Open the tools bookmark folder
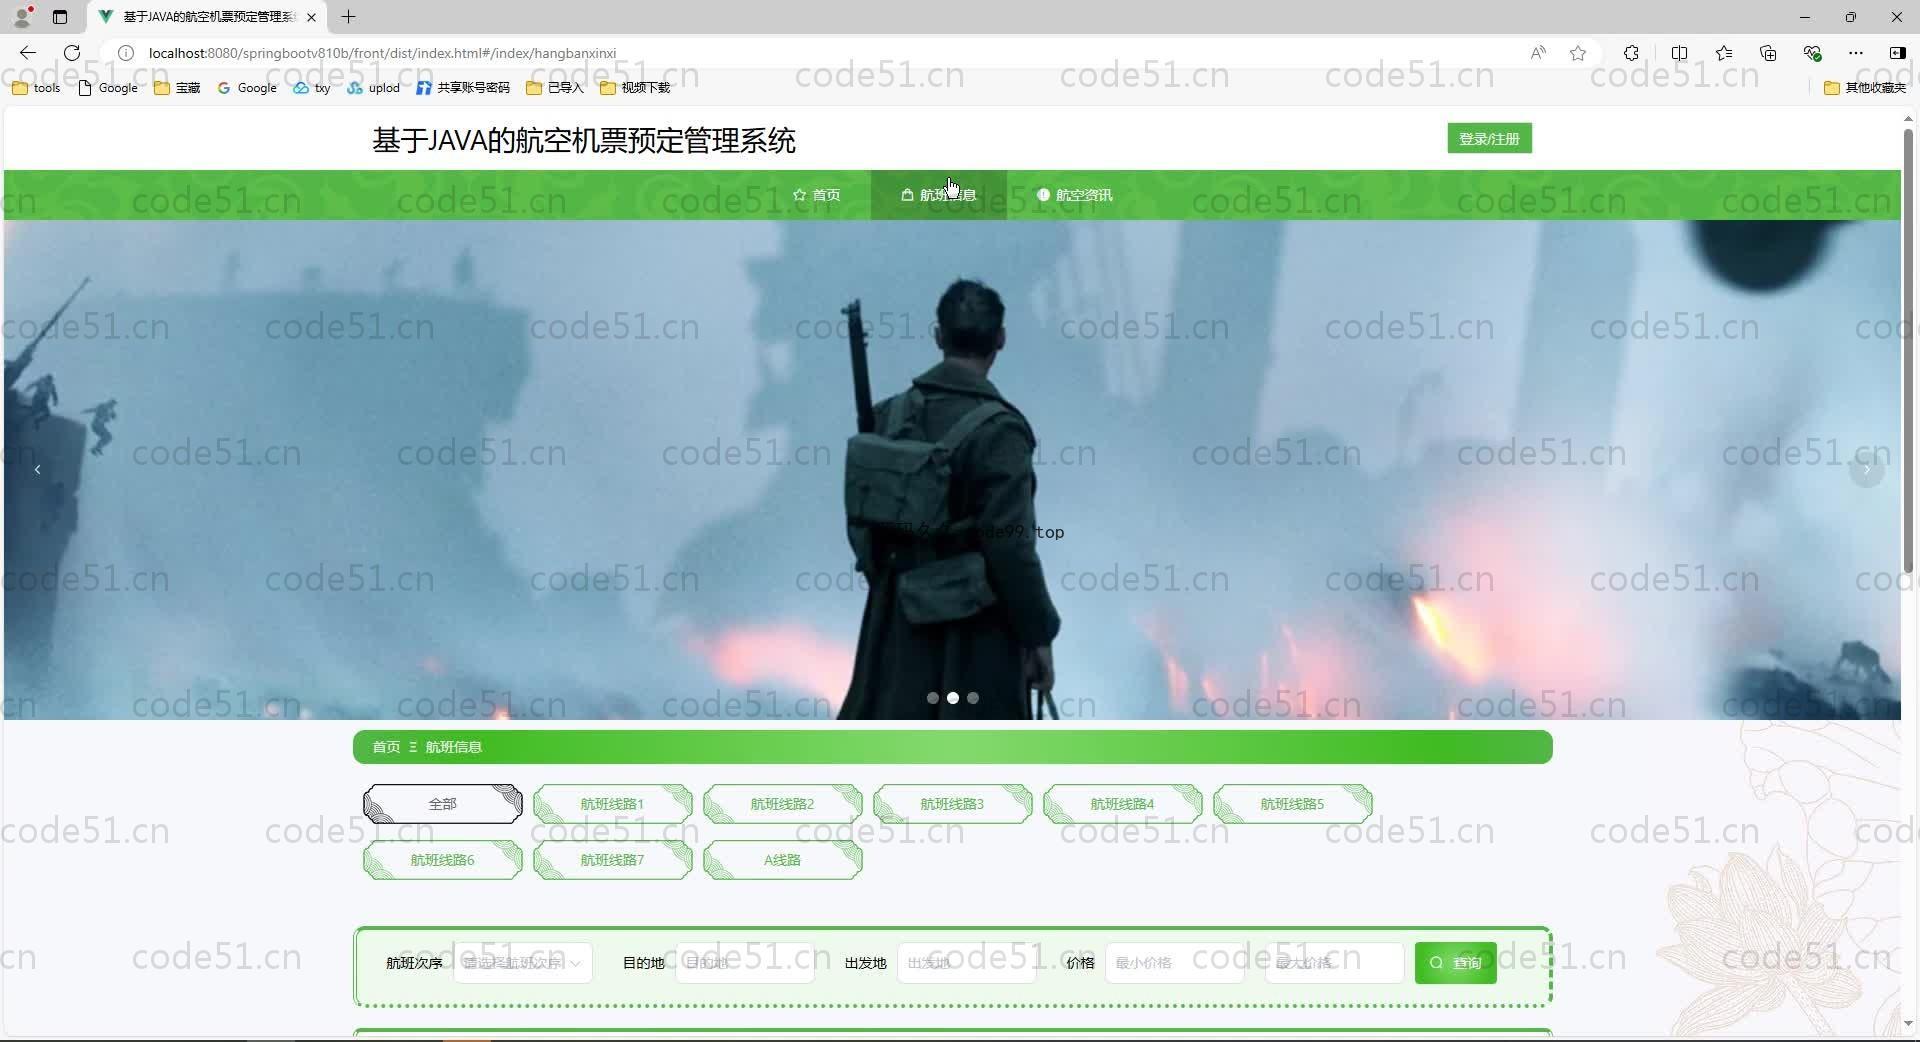The image size is (1920, 1042). pyautogui.click(x=36, y=88)
